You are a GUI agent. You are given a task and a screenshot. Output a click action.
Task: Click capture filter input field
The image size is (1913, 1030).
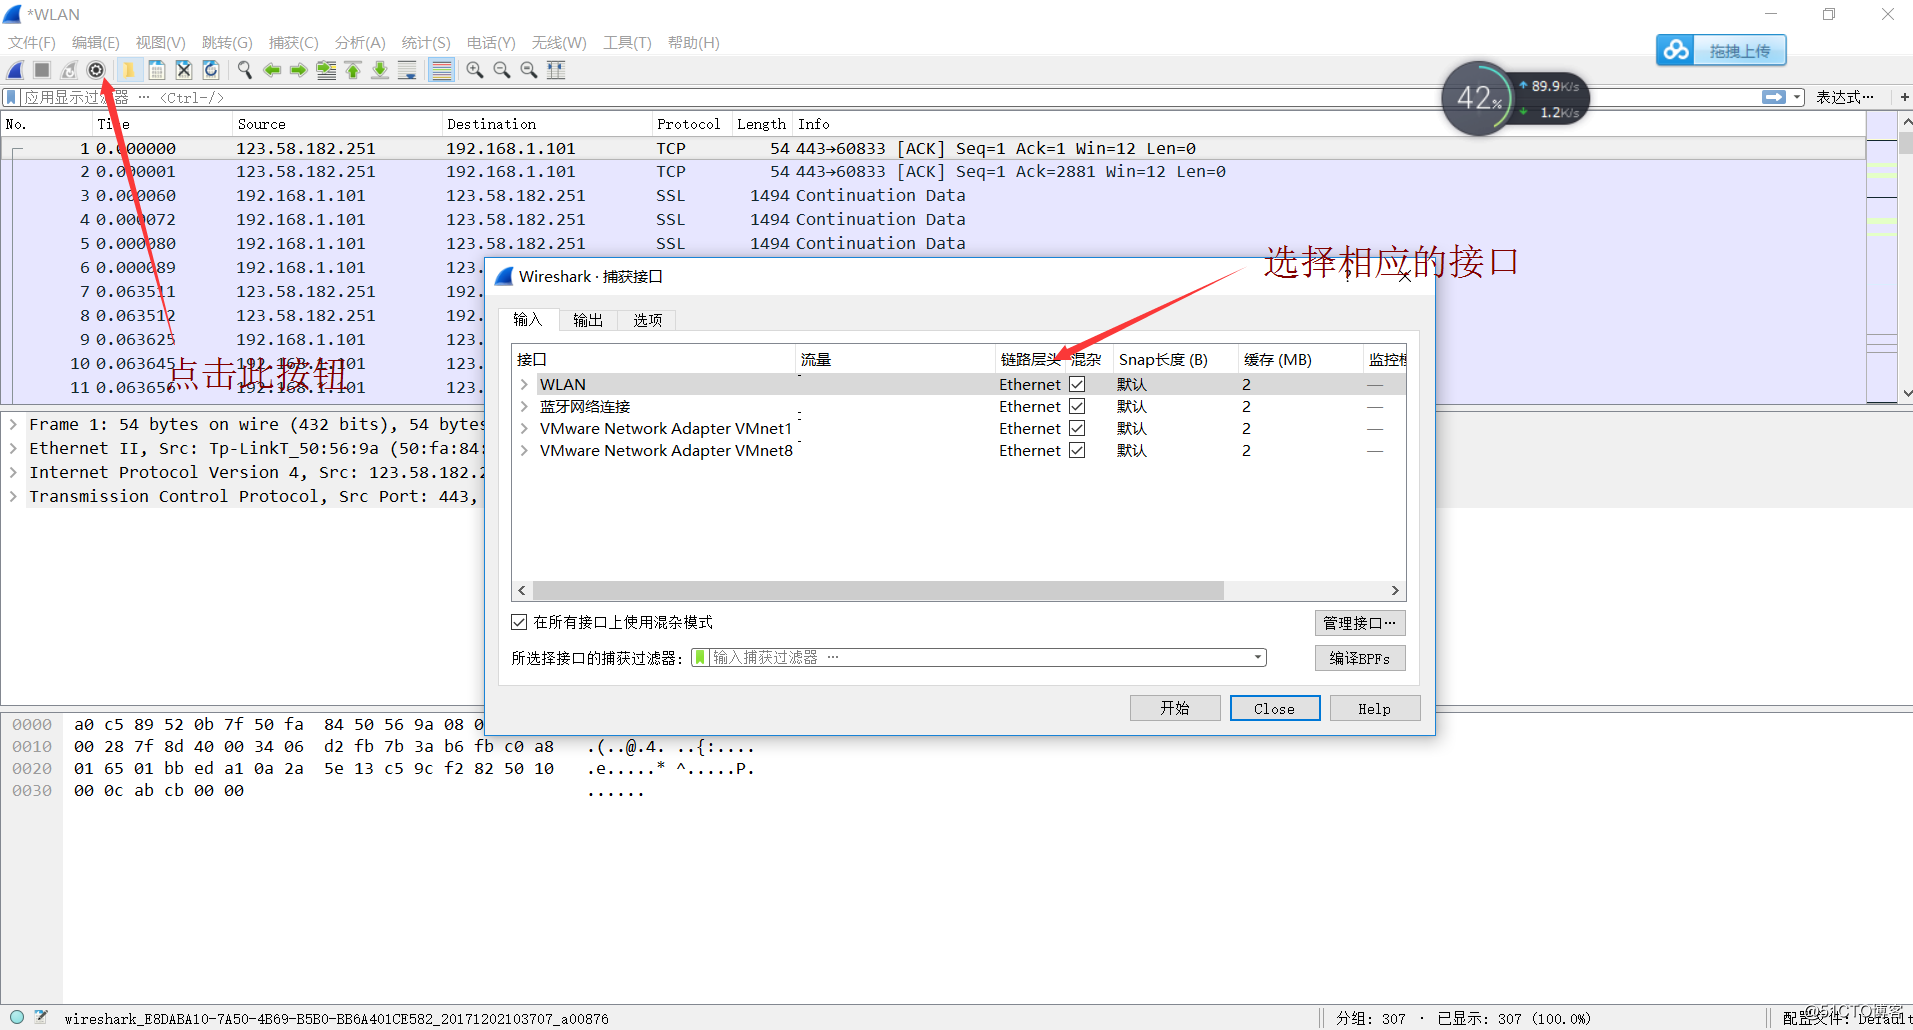coord(980,657)
